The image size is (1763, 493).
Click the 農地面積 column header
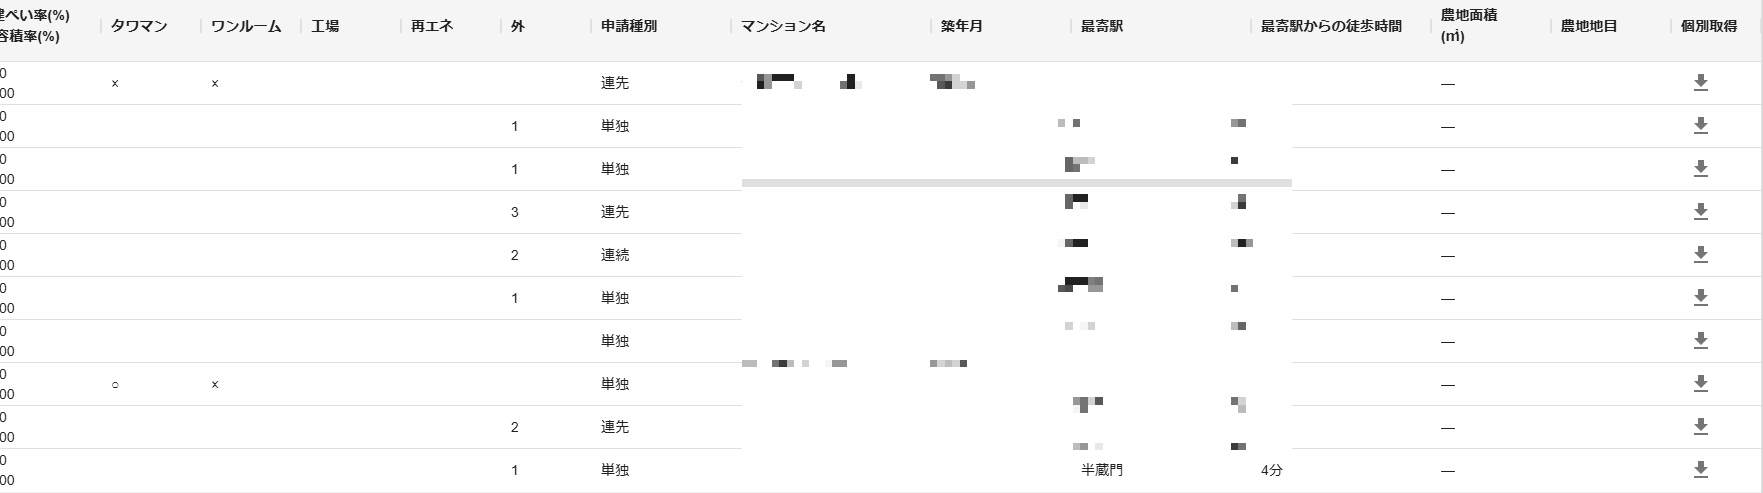click(1469, 26)
